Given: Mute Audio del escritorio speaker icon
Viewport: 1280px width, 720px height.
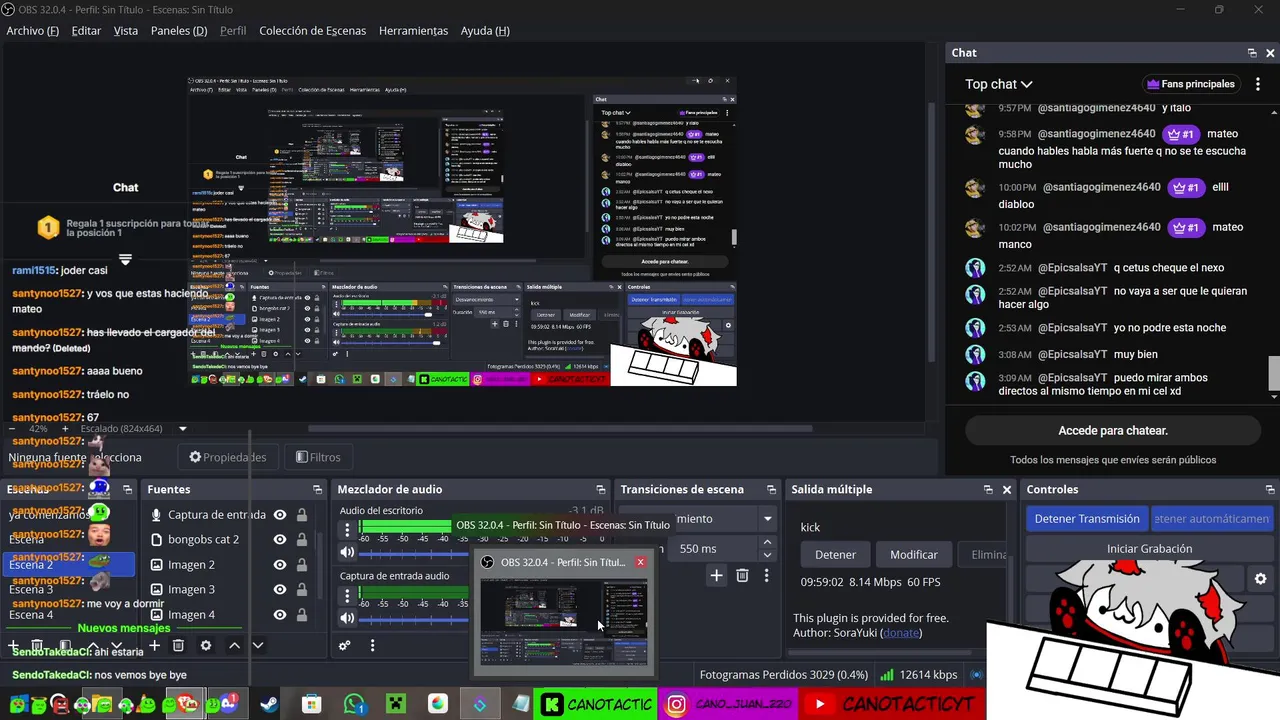Looking at the screenshot, I should click(347, 552).
